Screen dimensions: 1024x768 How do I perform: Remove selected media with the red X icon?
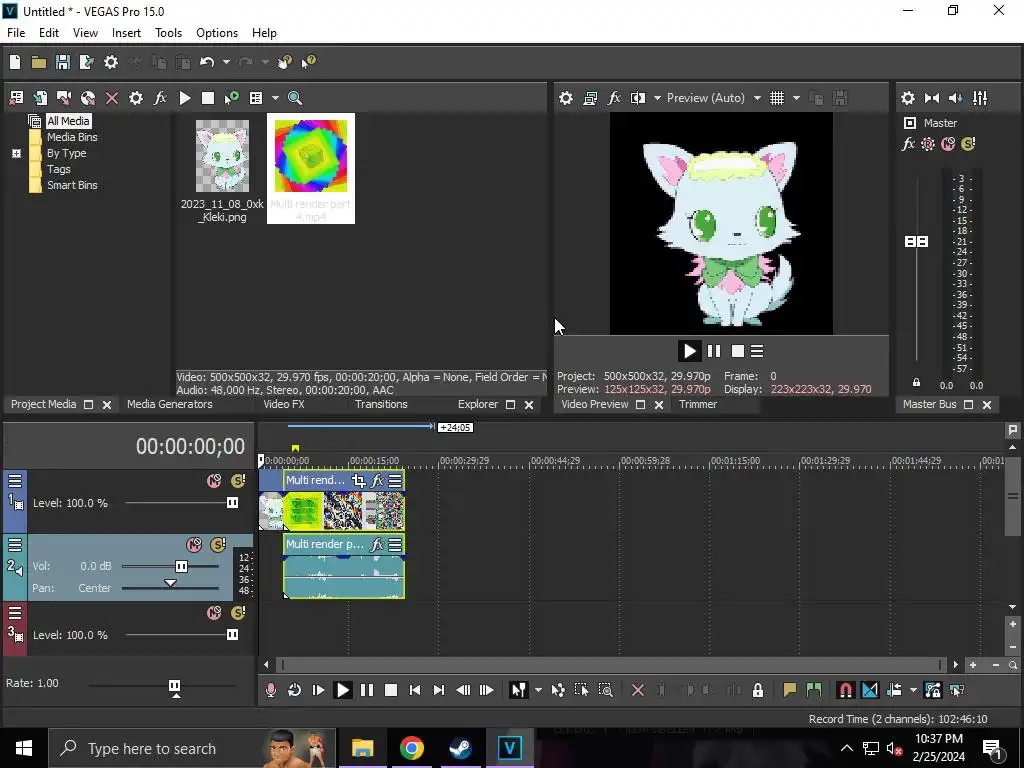click(112, 98)
